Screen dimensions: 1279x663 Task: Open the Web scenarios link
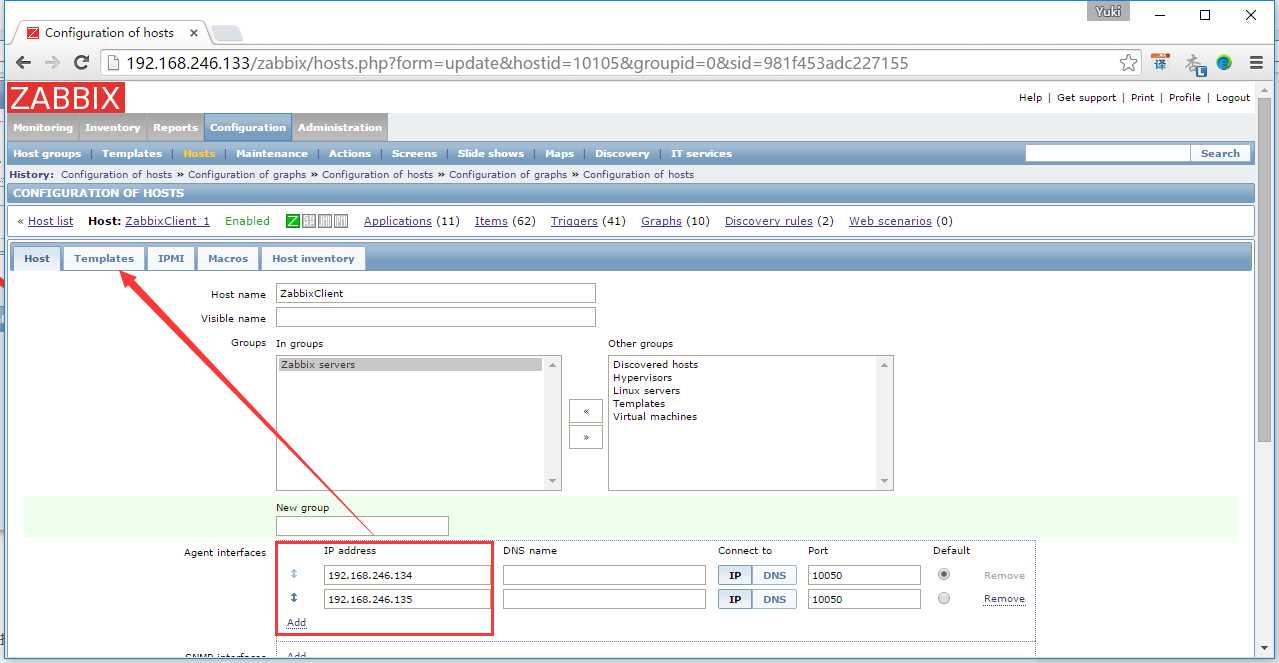[x=890, y=221]
